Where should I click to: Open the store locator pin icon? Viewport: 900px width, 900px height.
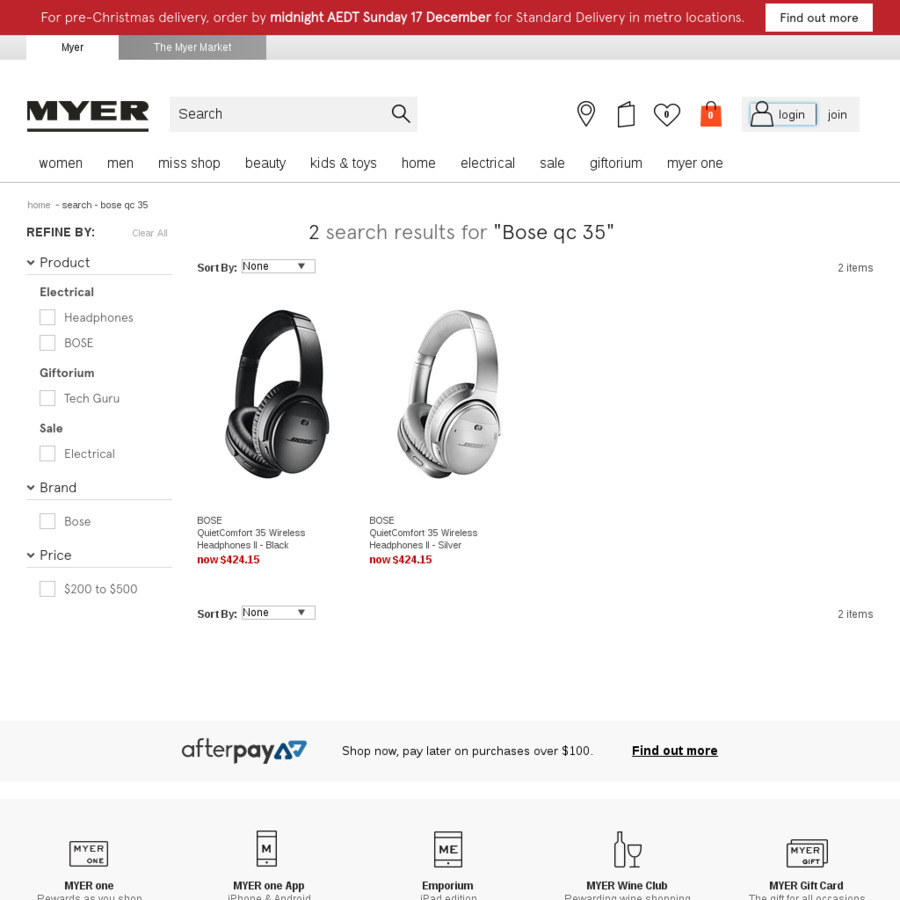585,114
